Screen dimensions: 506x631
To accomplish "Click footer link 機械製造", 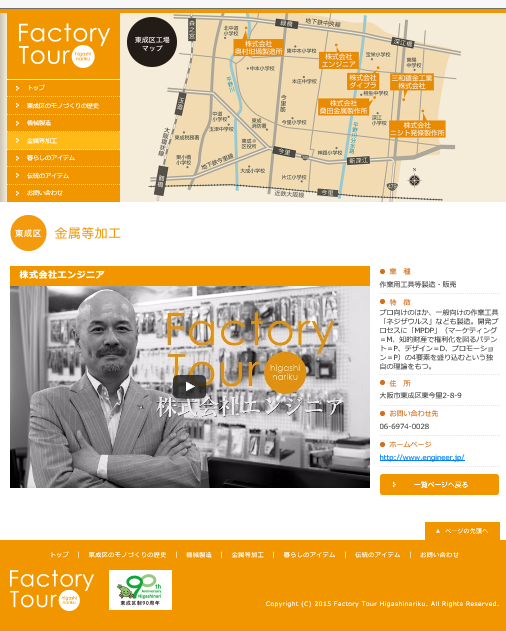I will [199, 555].
